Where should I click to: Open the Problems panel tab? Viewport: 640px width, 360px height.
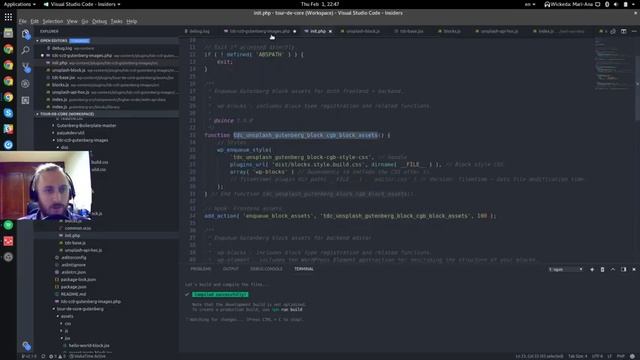point(201,269)
